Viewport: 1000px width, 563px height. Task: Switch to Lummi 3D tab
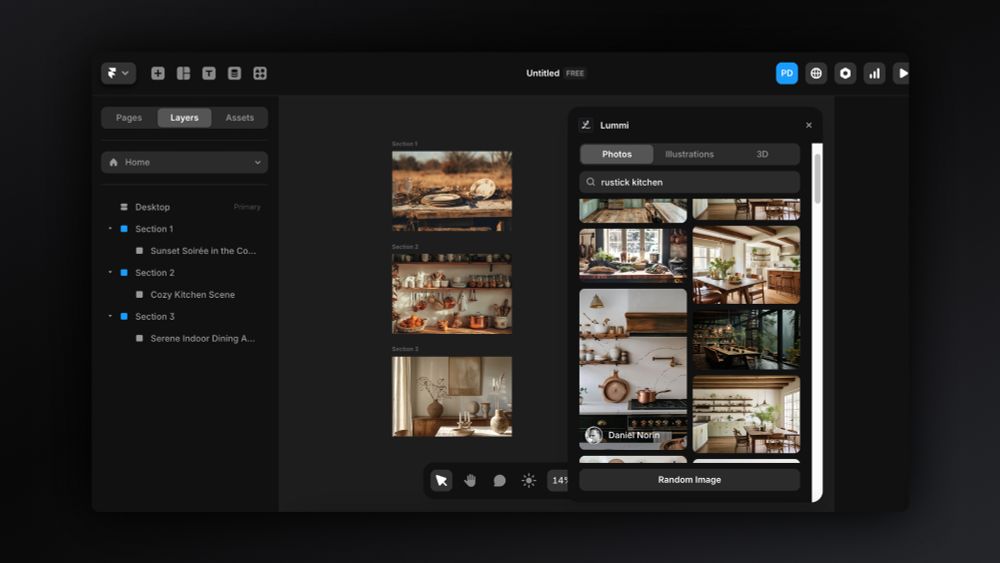point(762,154)
